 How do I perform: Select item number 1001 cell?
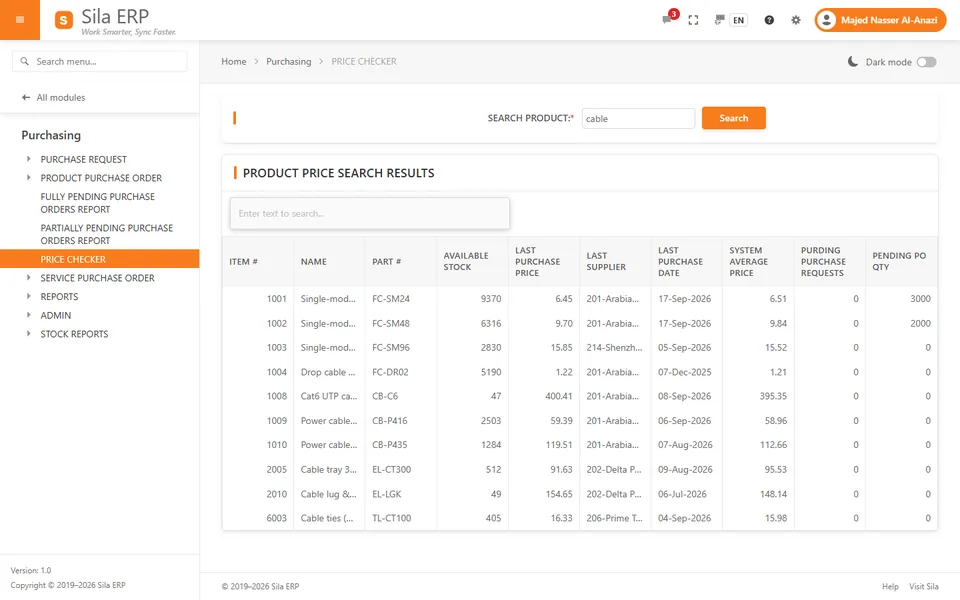point(258,299)
